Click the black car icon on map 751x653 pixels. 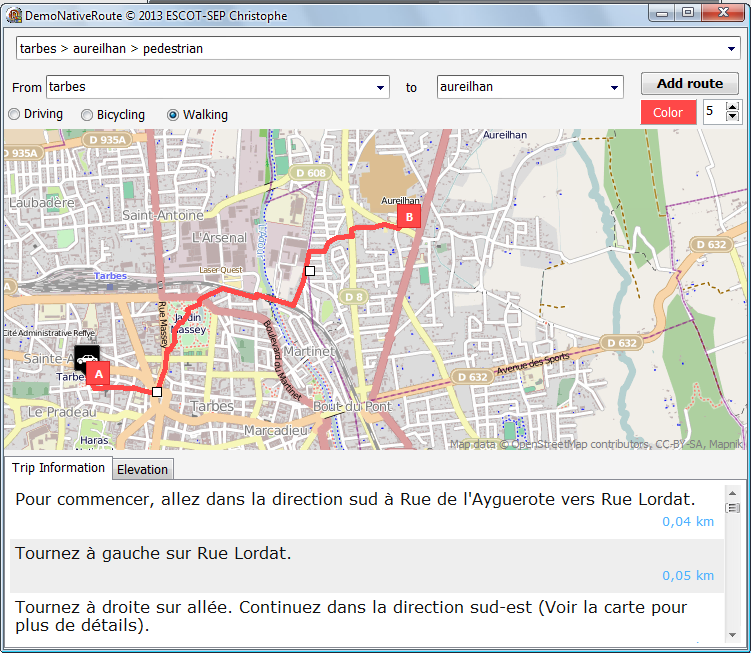(87, 359)
